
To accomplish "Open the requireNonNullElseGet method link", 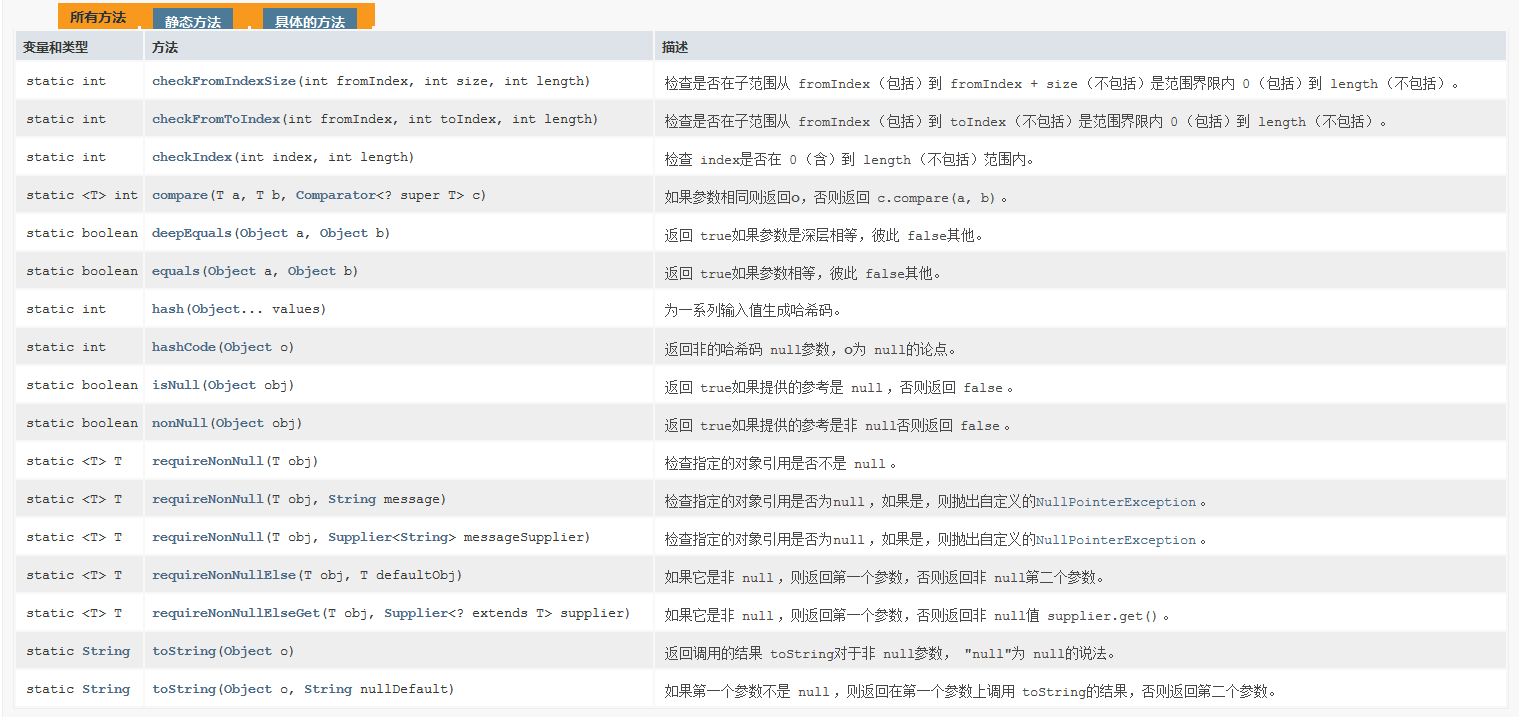I will pos(236,613).
